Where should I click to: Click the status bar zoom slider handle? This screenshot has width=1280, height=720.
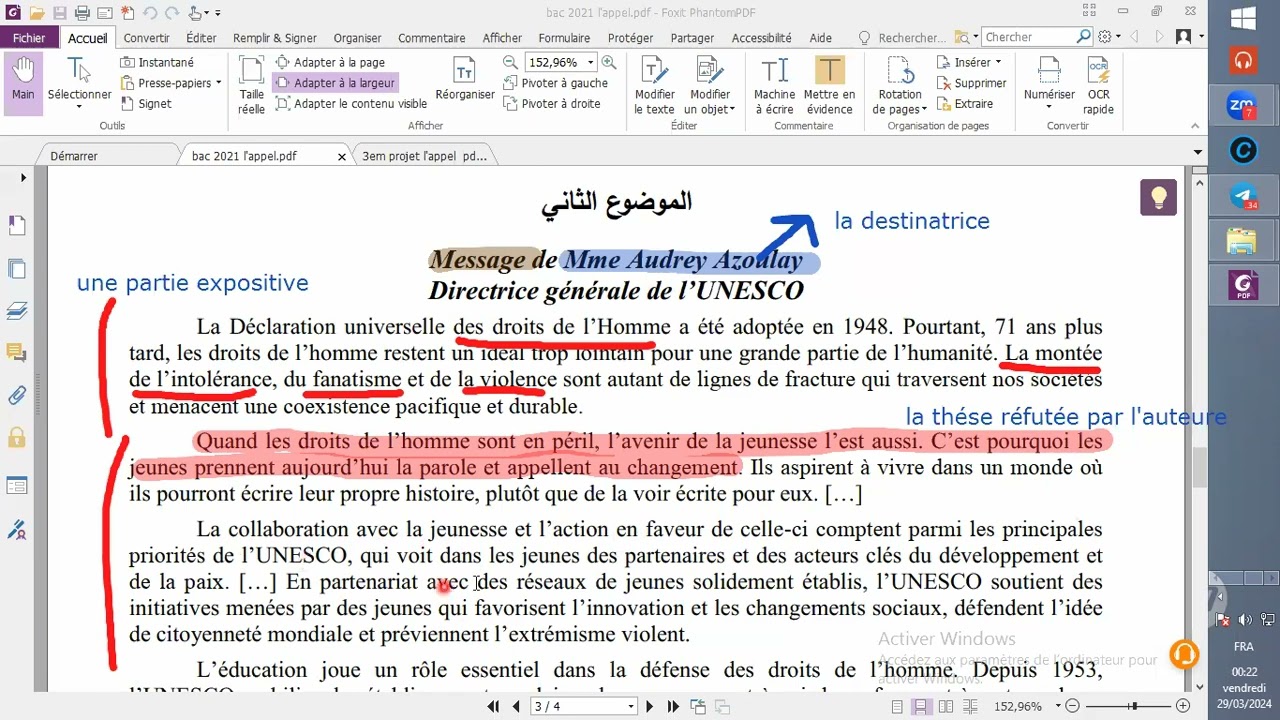(1134, 706)
